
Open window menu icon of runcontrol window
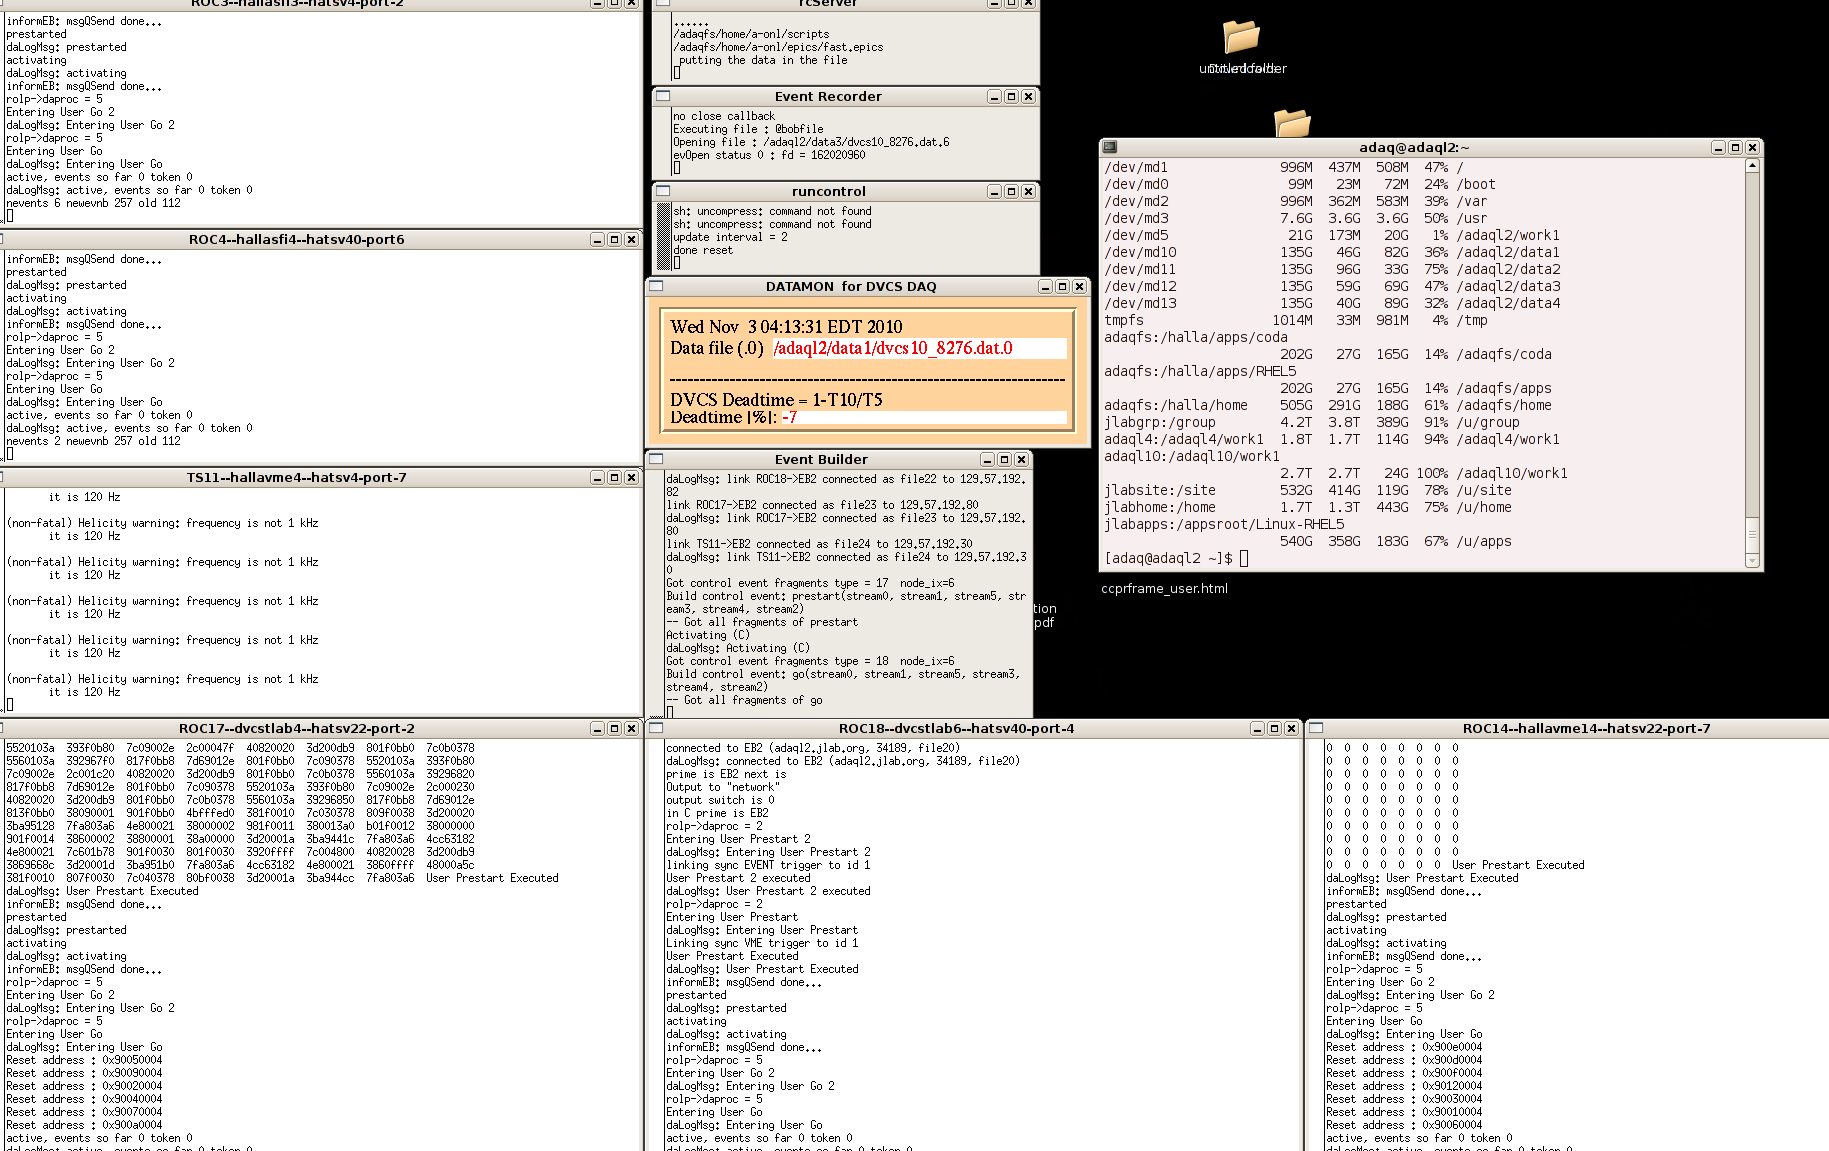(663, 191)
